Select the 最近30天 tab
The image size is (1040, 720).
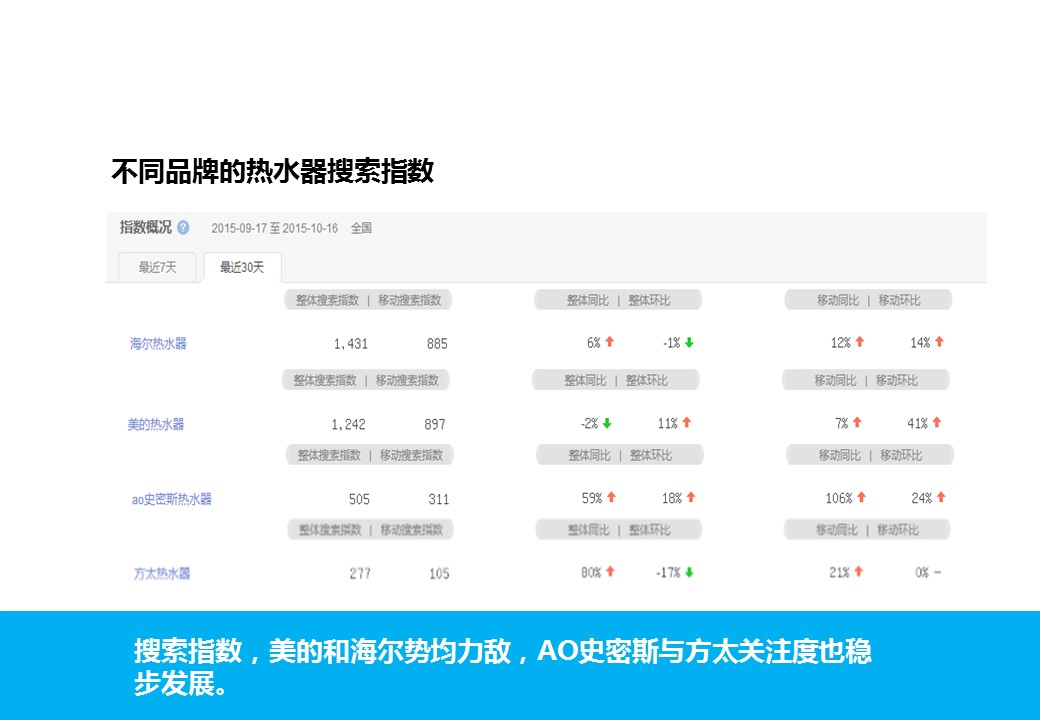point(242,267)
